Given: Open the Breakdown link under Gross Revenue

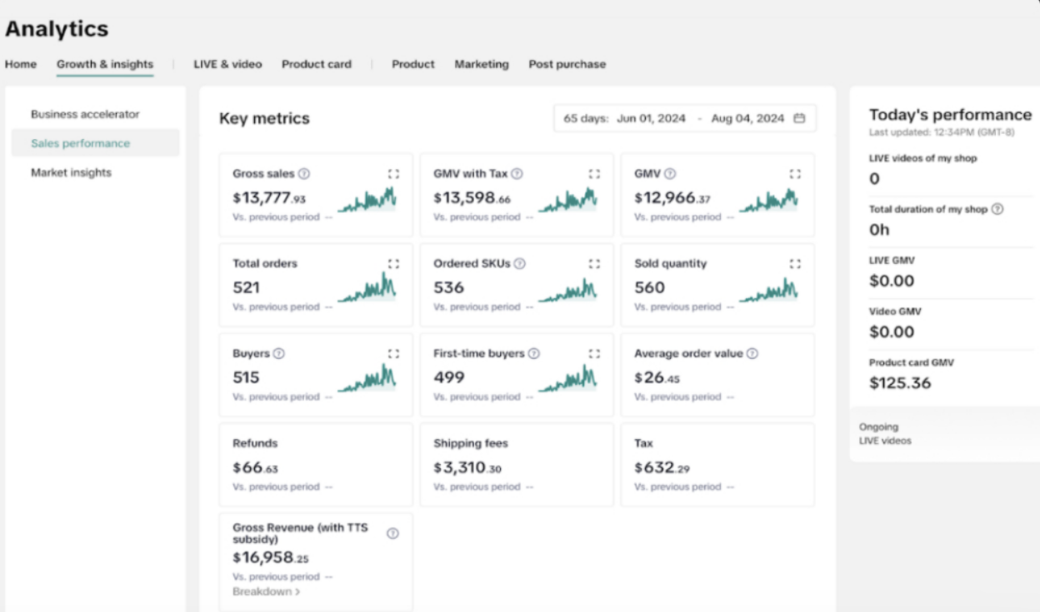Looking at the screenshot, I should [x=266, y=591].
